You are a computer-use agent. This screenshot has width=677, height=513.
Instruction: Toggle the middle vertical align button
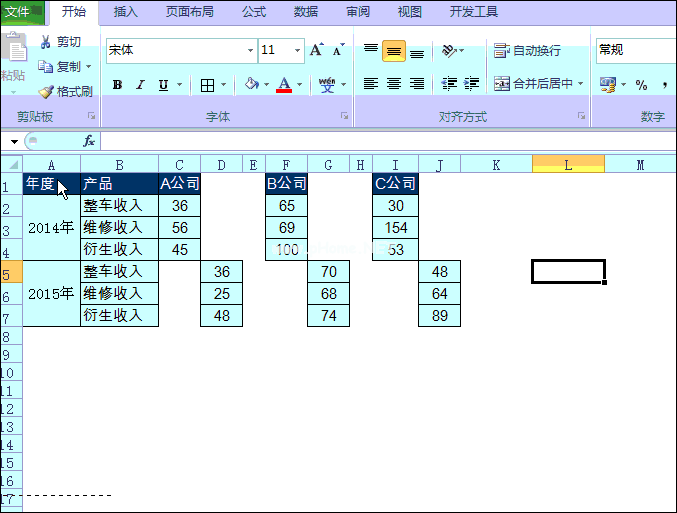click(394, 51)
